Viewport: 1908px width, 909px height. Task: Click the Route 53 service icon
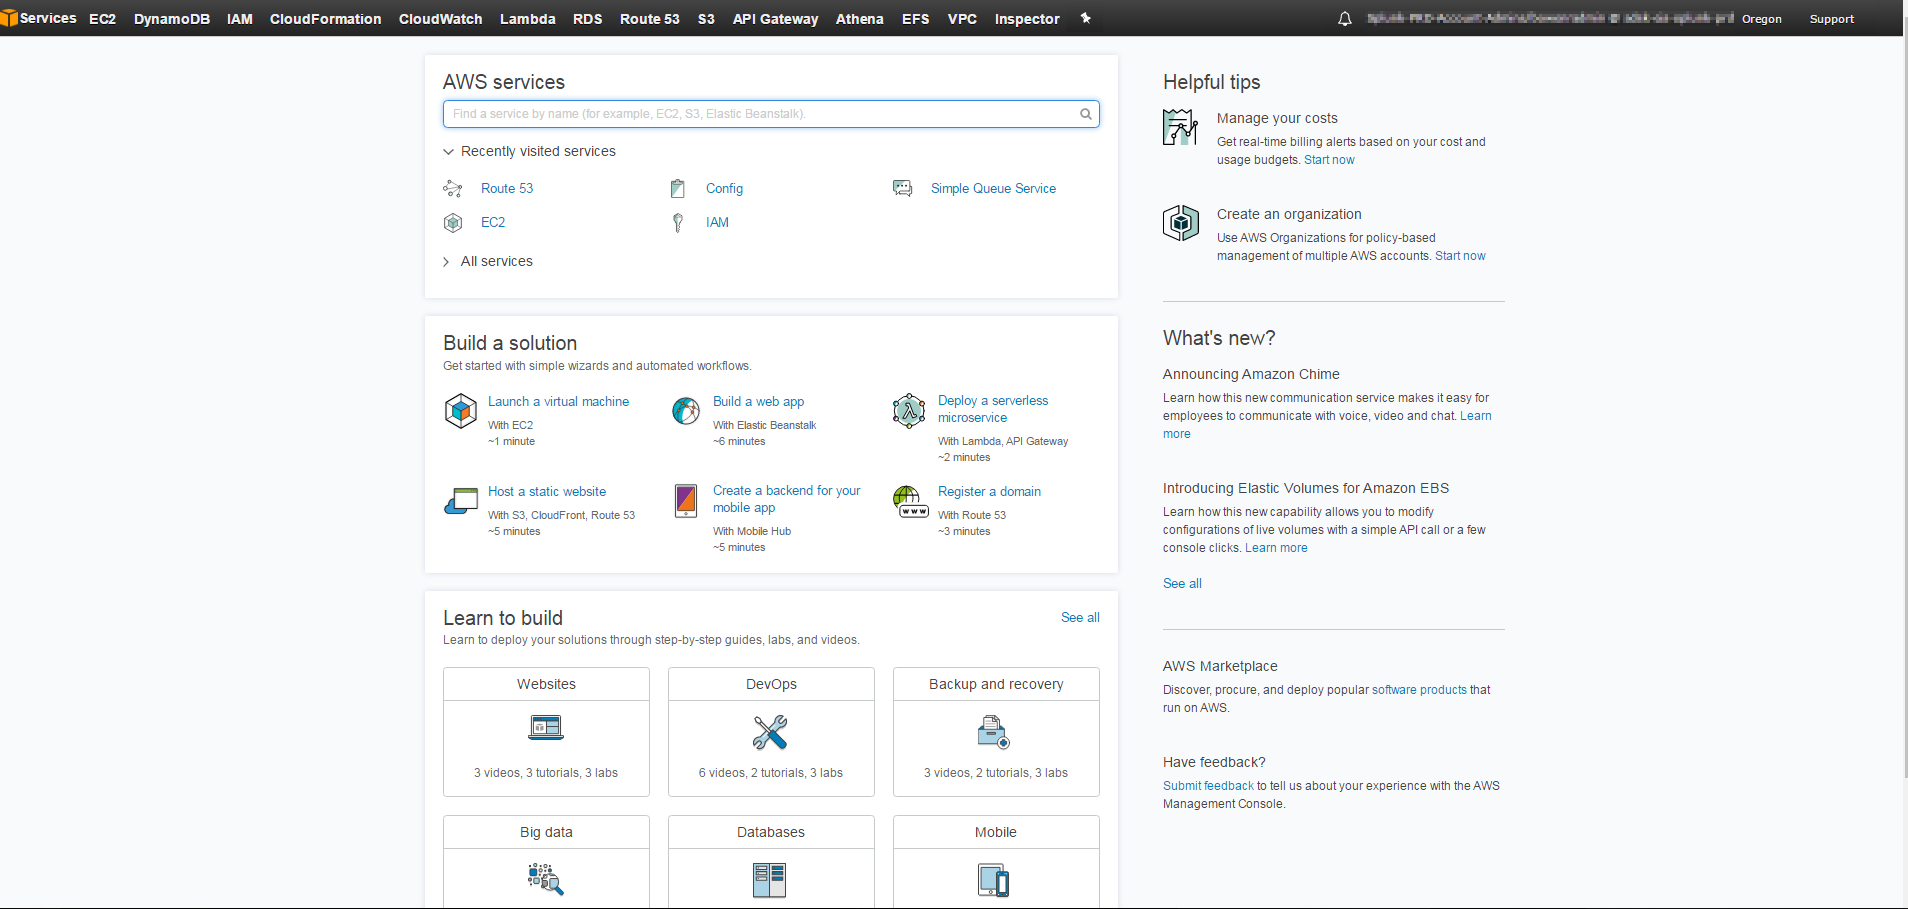[453, 188]
